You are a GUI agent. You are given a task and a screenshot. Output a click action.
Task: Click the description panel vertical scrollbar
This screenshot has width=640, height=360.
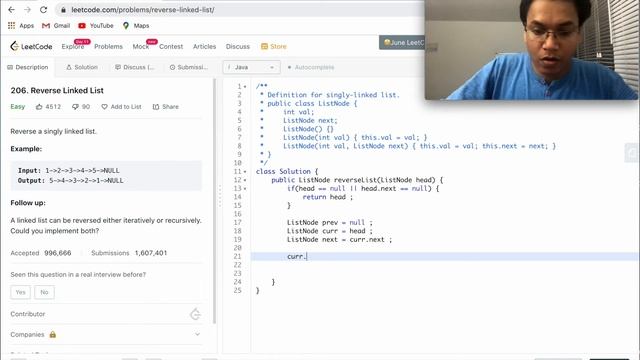coord(214,201)
